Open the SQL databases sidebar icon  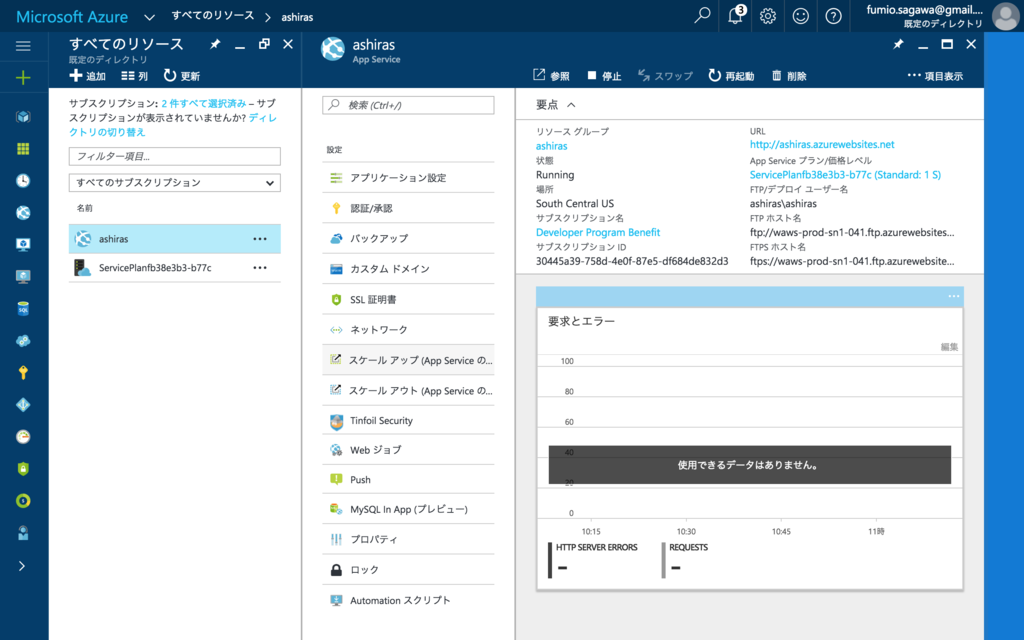(23, 308)
